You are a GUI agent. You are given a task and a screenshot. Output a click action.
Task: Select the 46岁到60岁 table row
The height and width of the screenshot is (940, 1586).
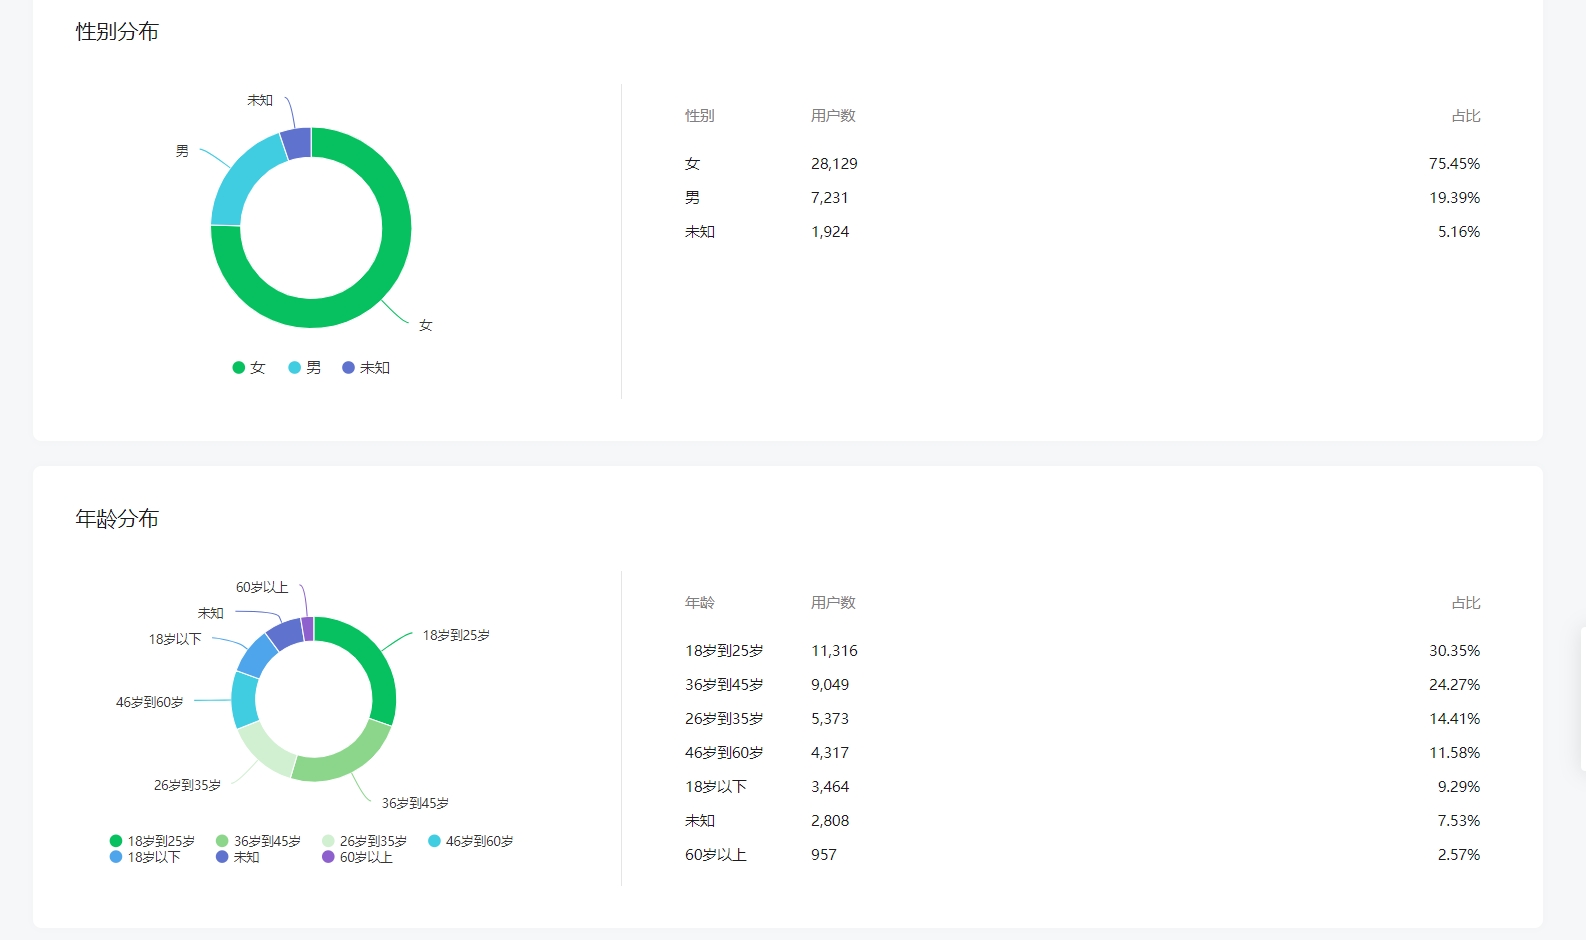coord(1082,753)
